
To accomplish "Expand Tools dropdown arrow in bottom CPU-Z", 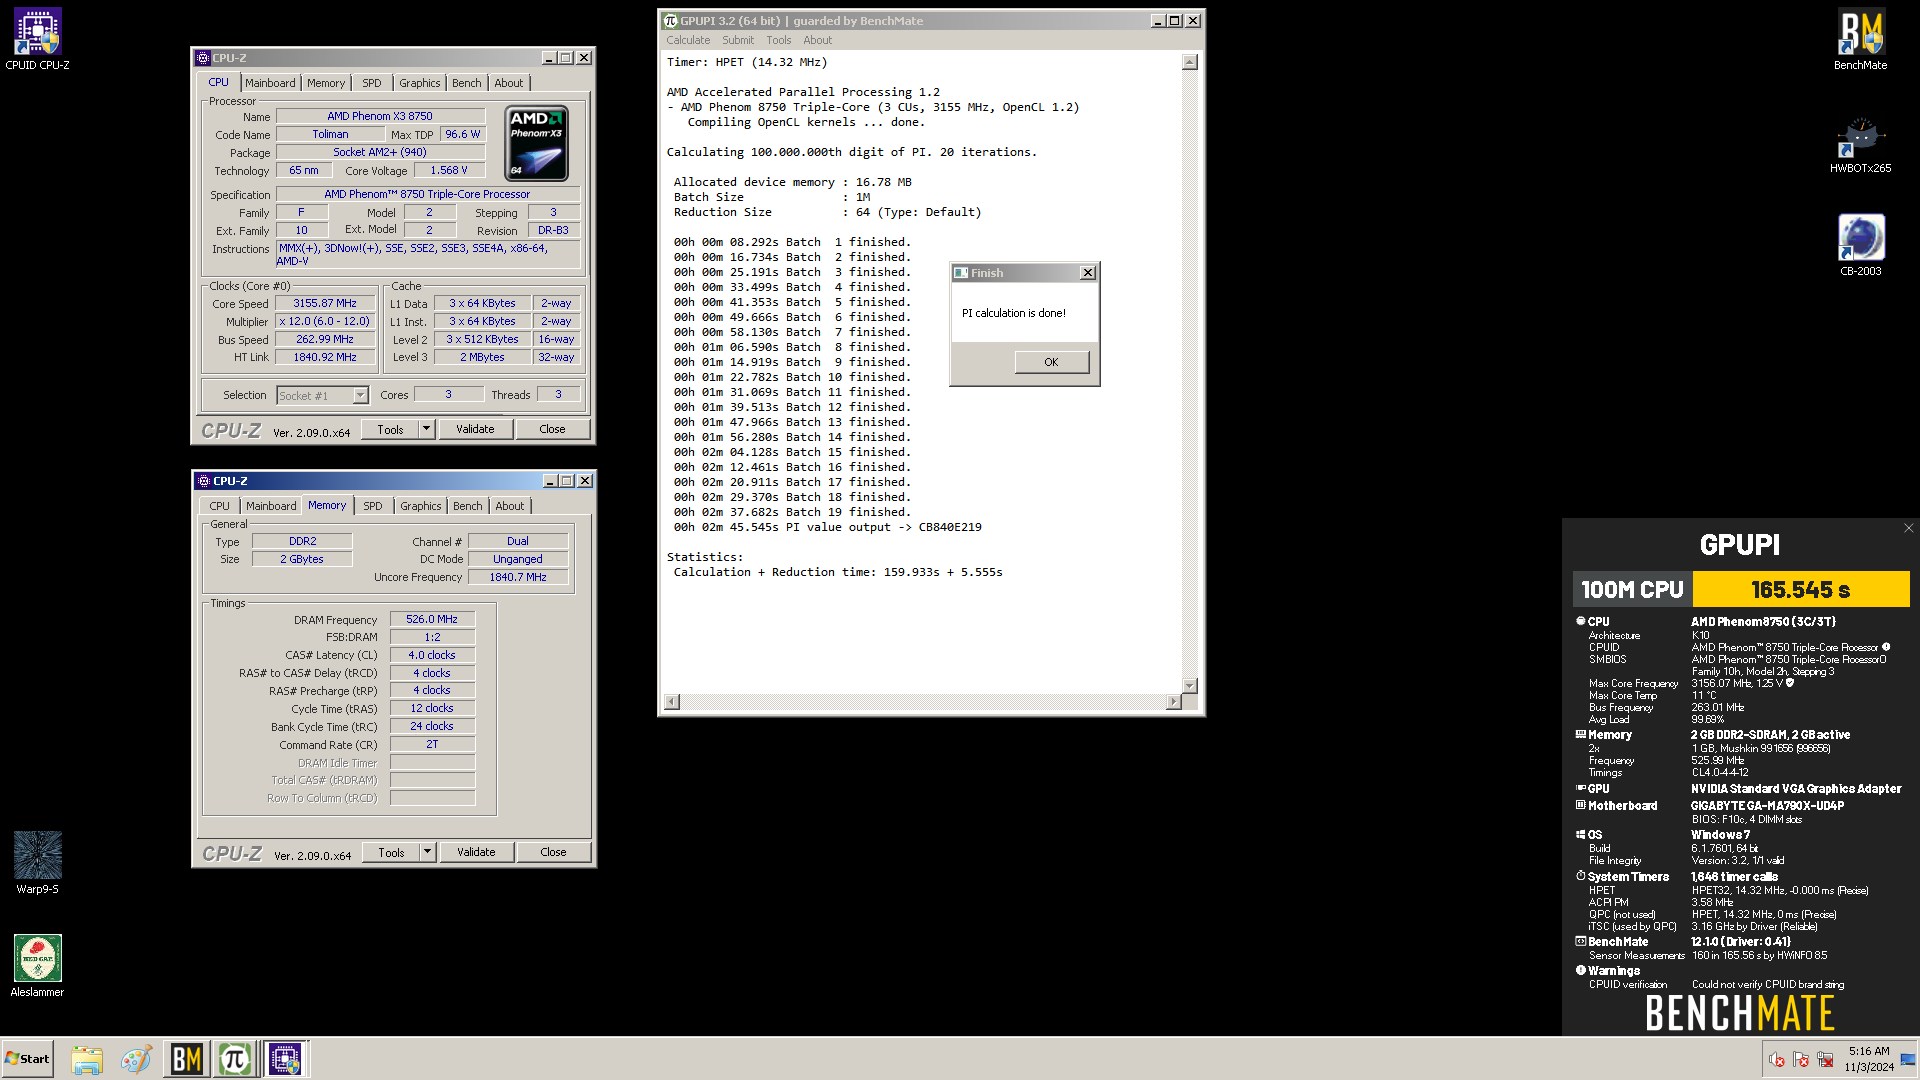I will tap(427, 852).
